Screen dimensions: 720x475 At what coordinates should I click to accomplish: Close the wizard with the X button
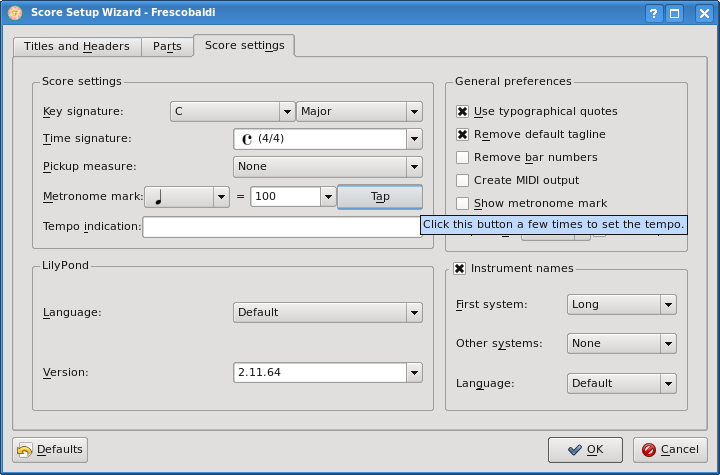(x=704, y=13)
